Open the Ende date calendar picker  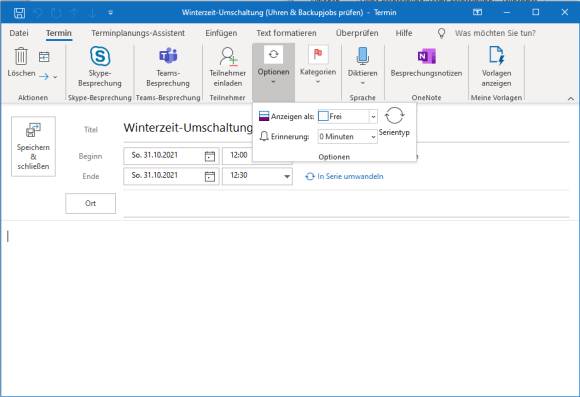point(210,176)
